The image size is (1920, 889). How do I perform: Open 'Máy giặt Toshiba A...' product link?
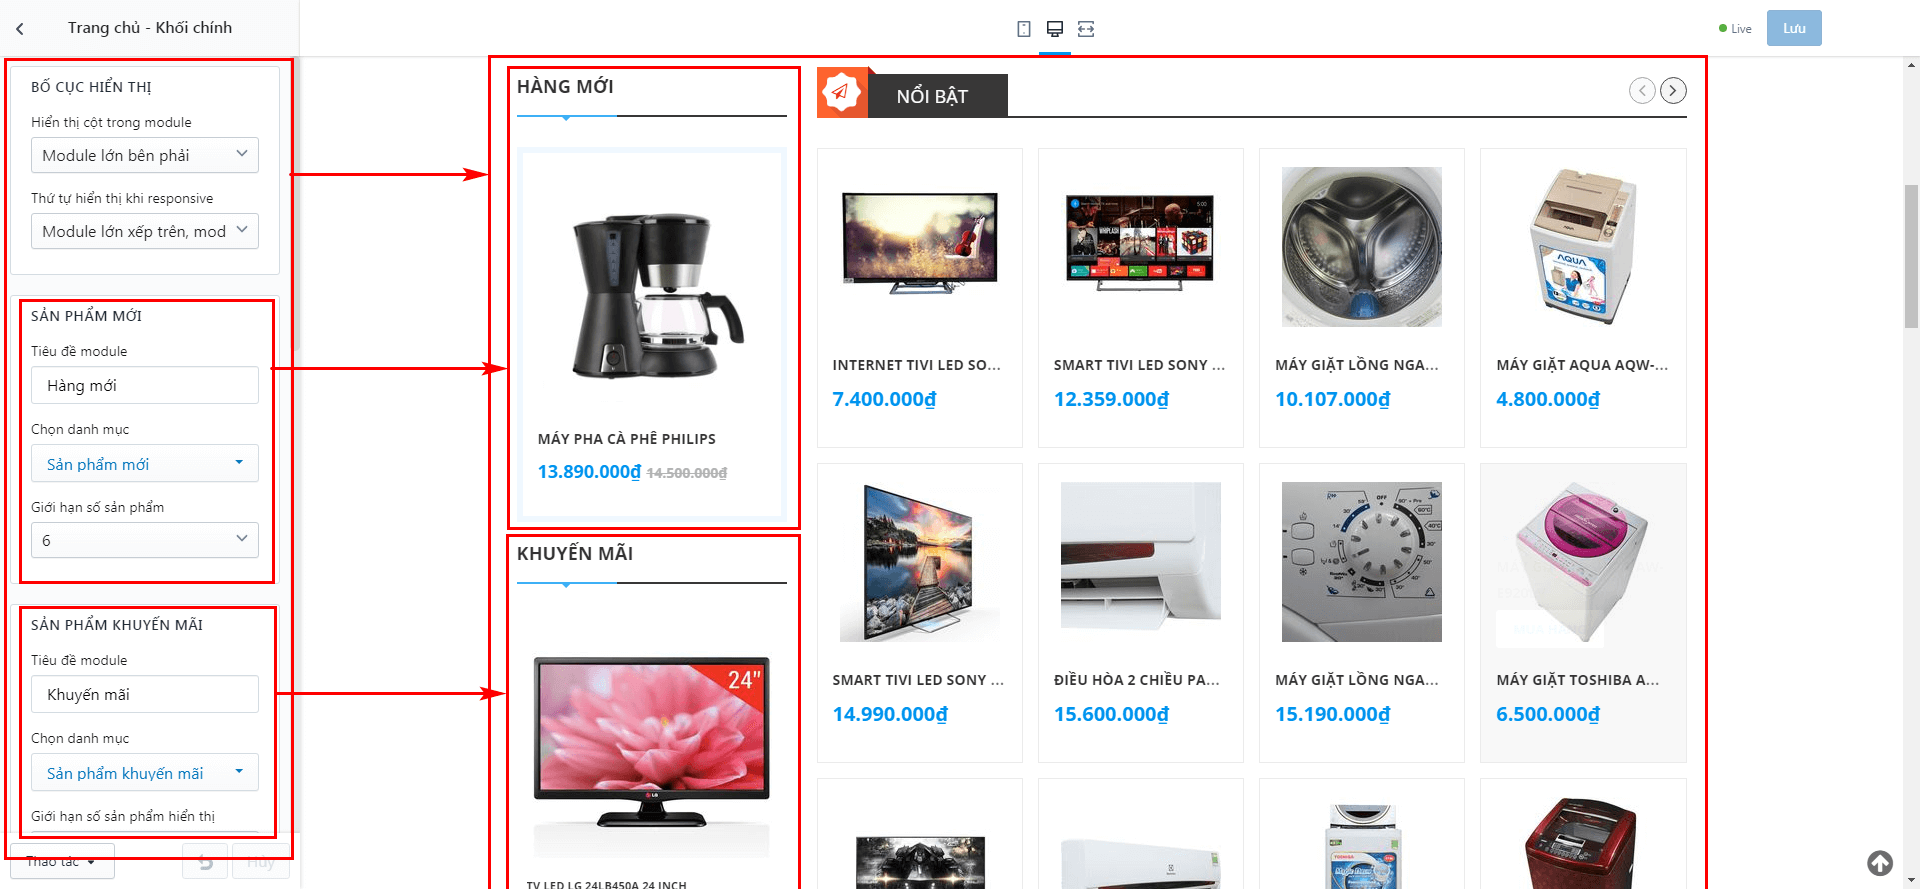(x=1578, y=680)
